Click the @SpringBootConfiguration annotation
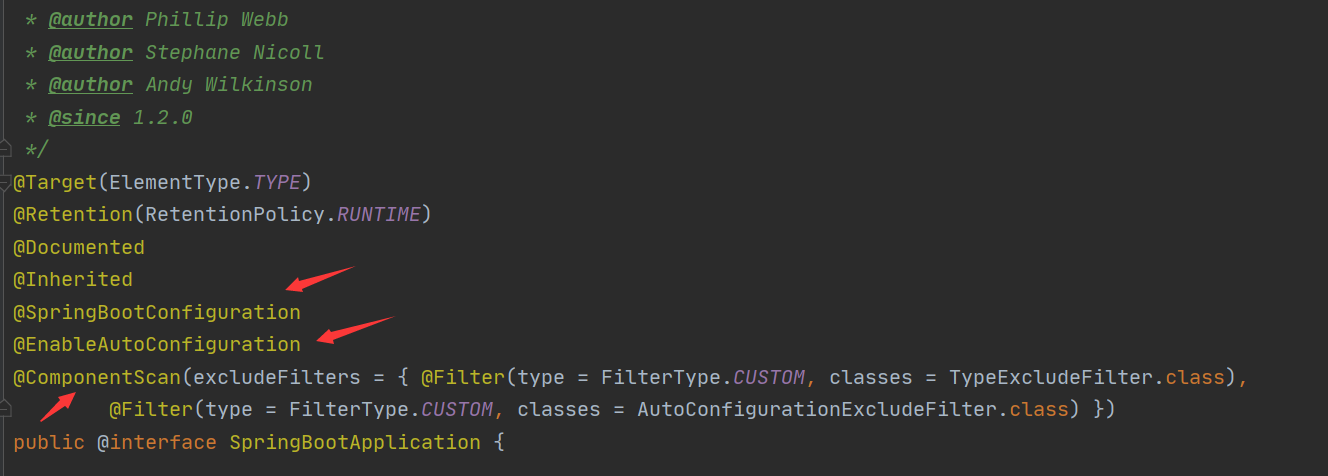Image resolution: width=1328 pixels, height=476 pixels. [x=156, y=312]
